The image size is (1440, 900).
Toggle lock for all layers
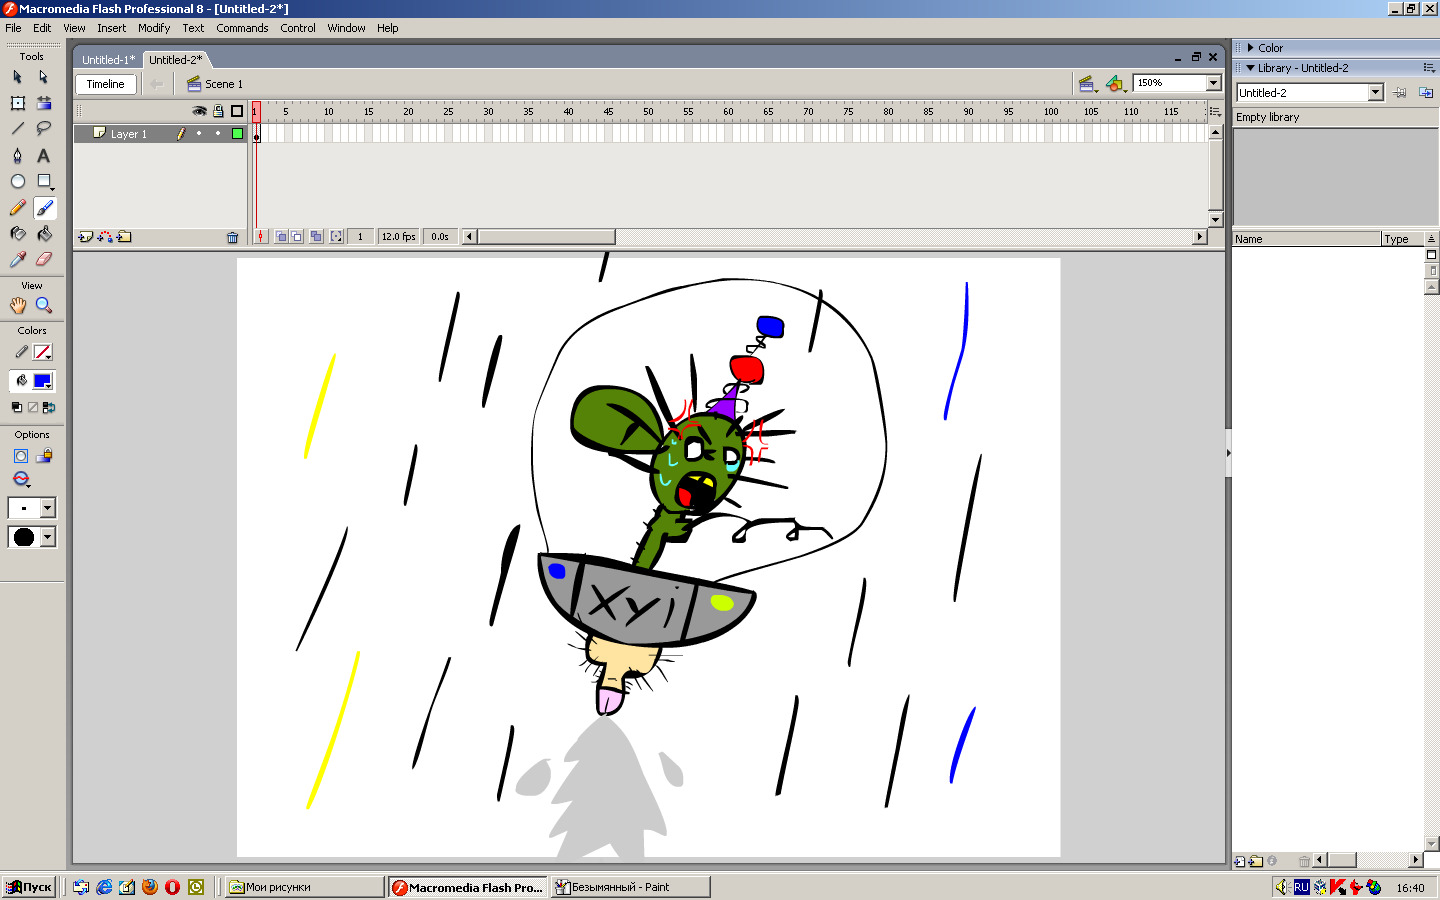pos(218,111)
